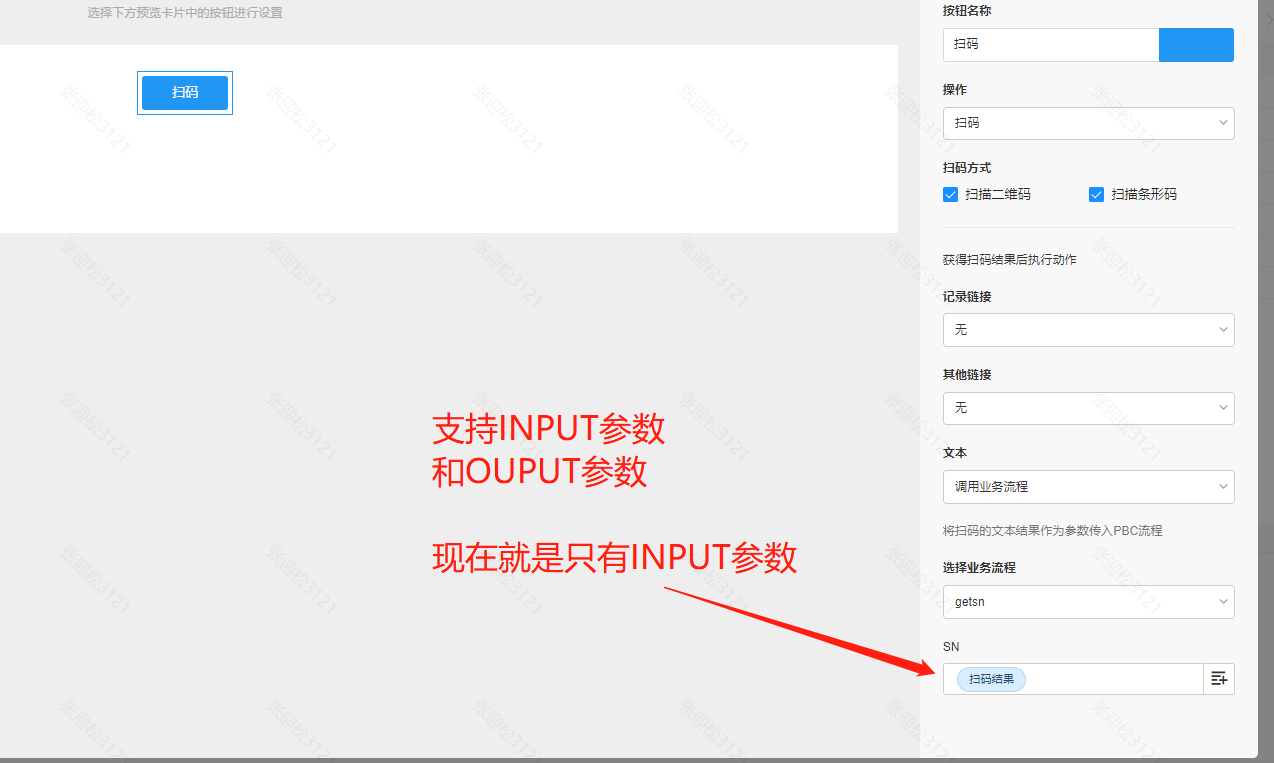
Task: Click empty area of the SN parameter field
Action: click(1110, 679)
